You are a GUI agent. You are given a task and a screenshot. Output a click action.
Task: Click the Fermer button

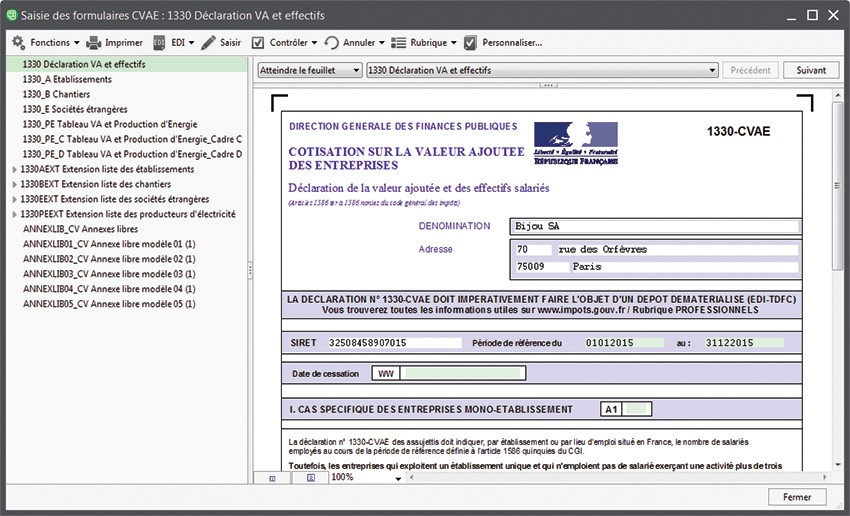click(797, 497)
